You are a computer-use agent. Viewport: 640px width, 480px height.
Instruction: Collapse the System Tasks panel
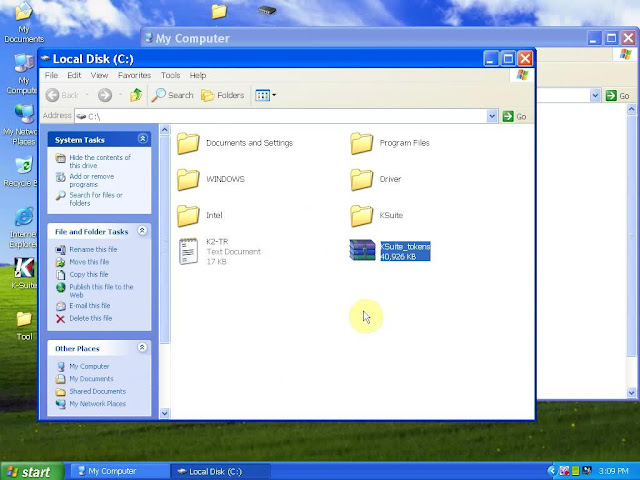pyautogui.click(x=142, y=139)
